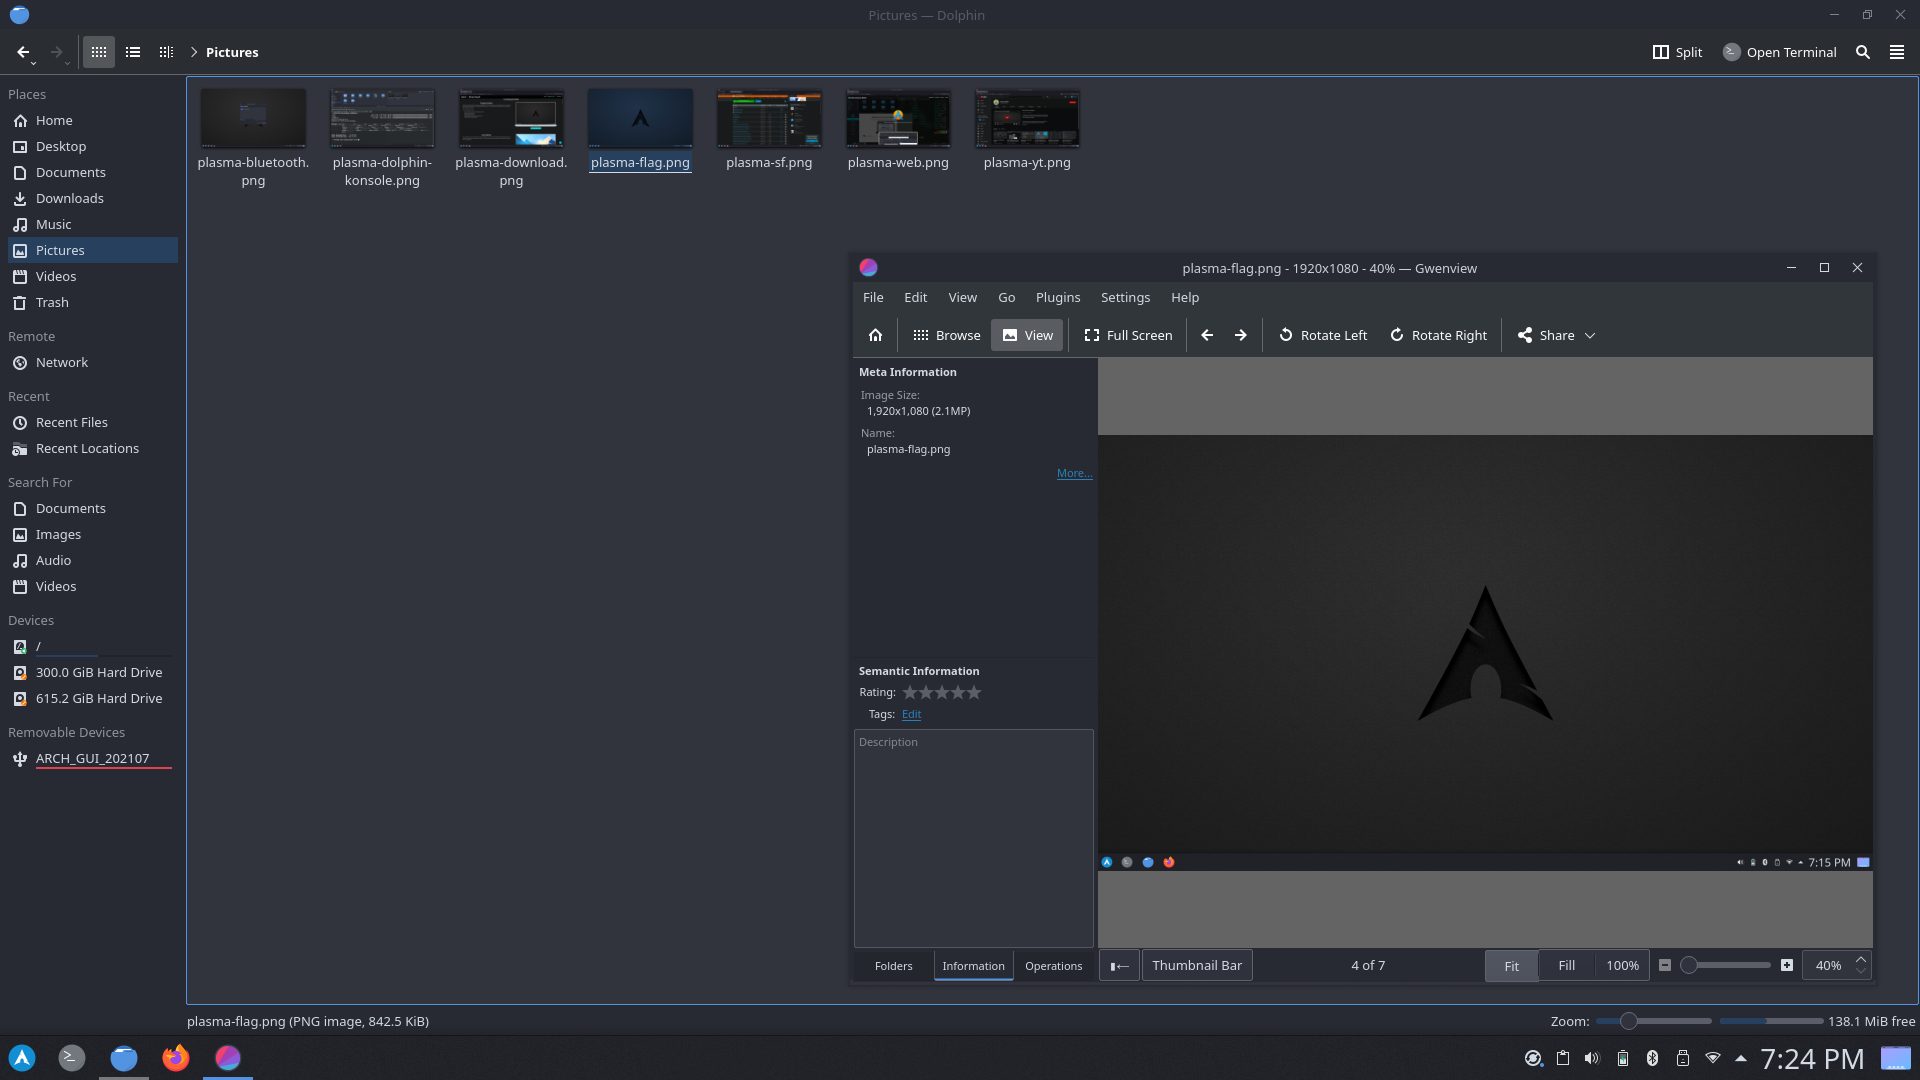Rotate the image right

click(x=1438, y=335)
